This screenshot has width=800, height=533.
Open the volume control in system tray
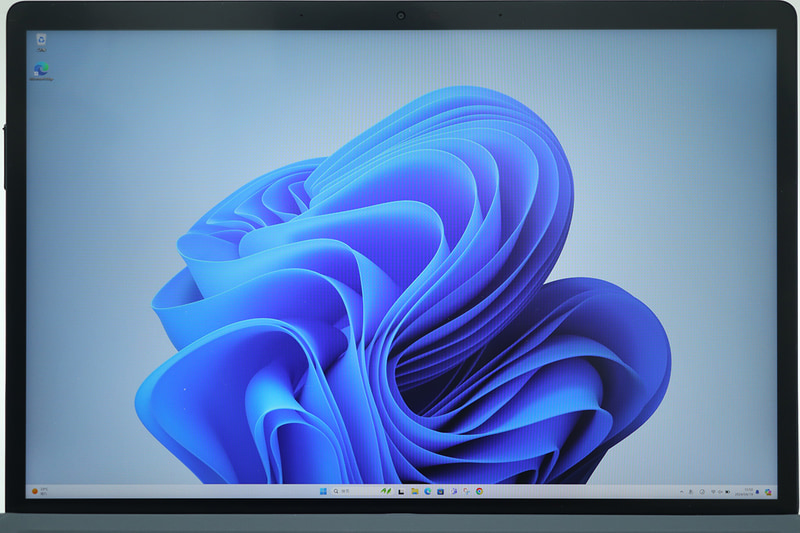click(x=720, y=492)
